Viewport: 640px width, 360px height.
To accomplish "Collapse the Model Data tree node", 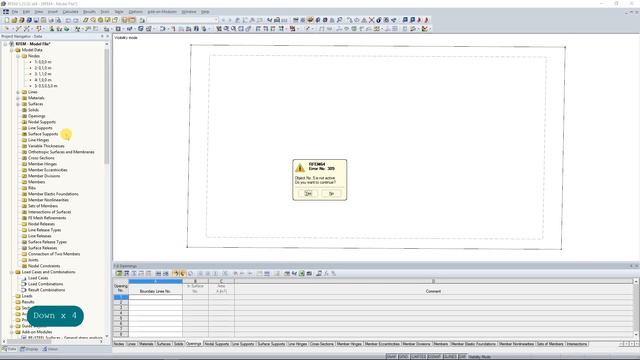I will pos(12,50).
